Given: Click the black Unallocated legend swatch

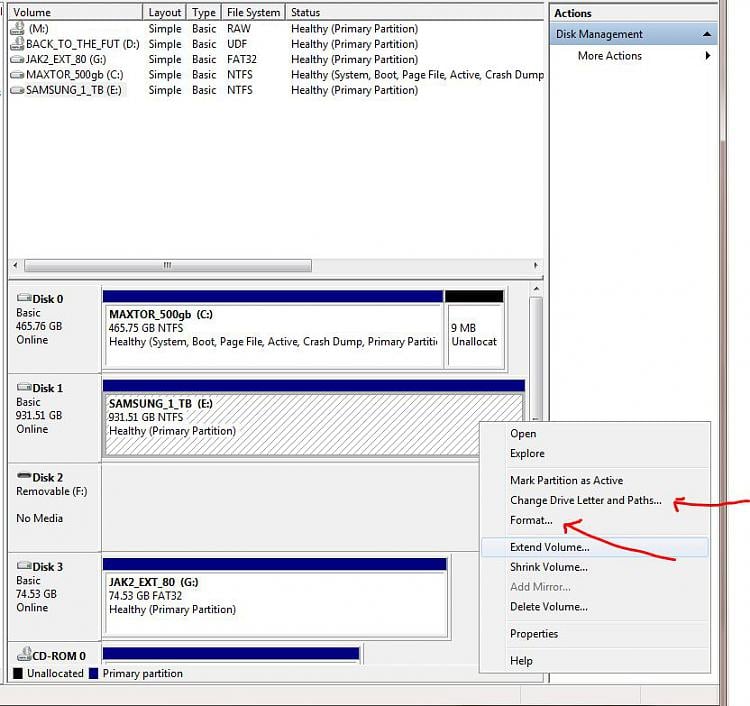Looking at the screenshot, I should click(x=18, y=673).
